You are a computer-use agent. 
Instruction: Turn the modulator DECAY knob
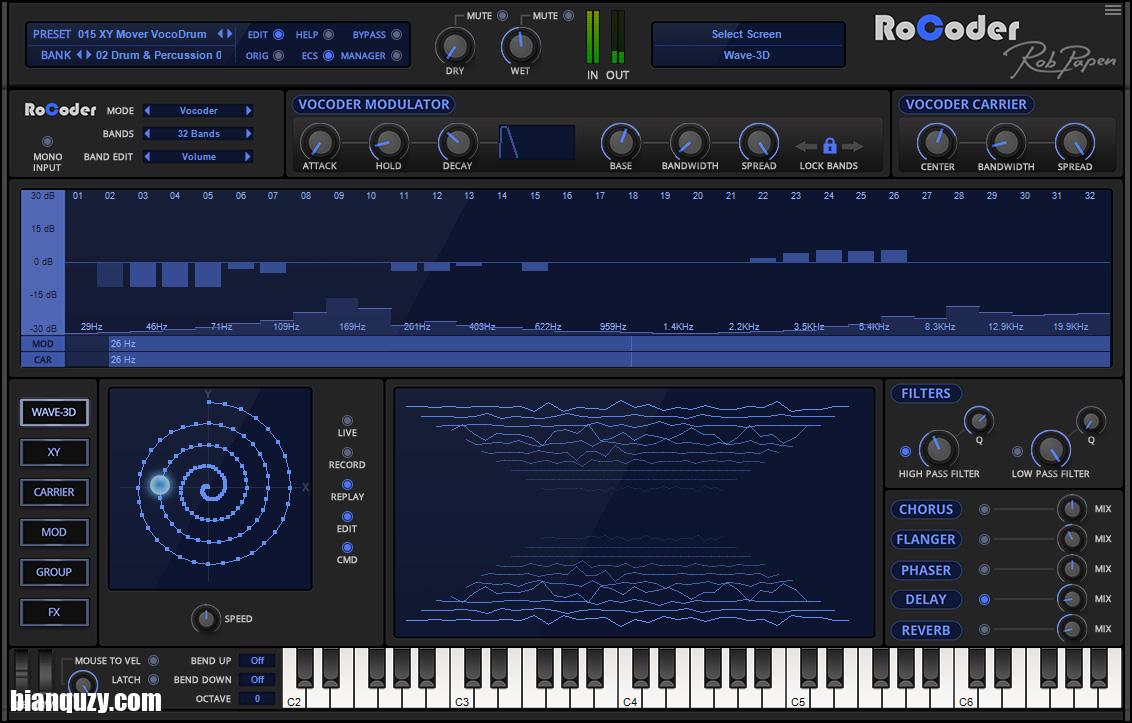point(457,142)
